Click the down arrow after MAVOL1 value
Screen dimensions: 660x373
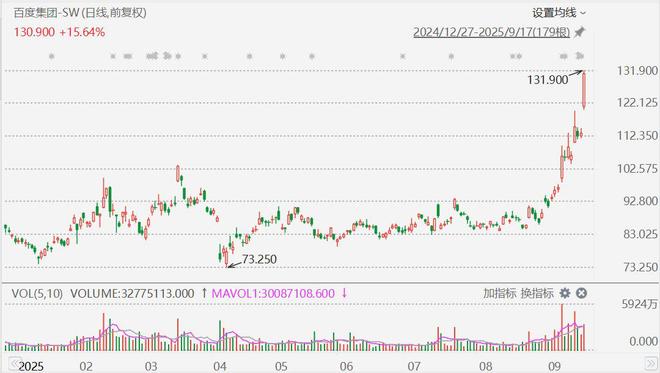coord(344,293)
